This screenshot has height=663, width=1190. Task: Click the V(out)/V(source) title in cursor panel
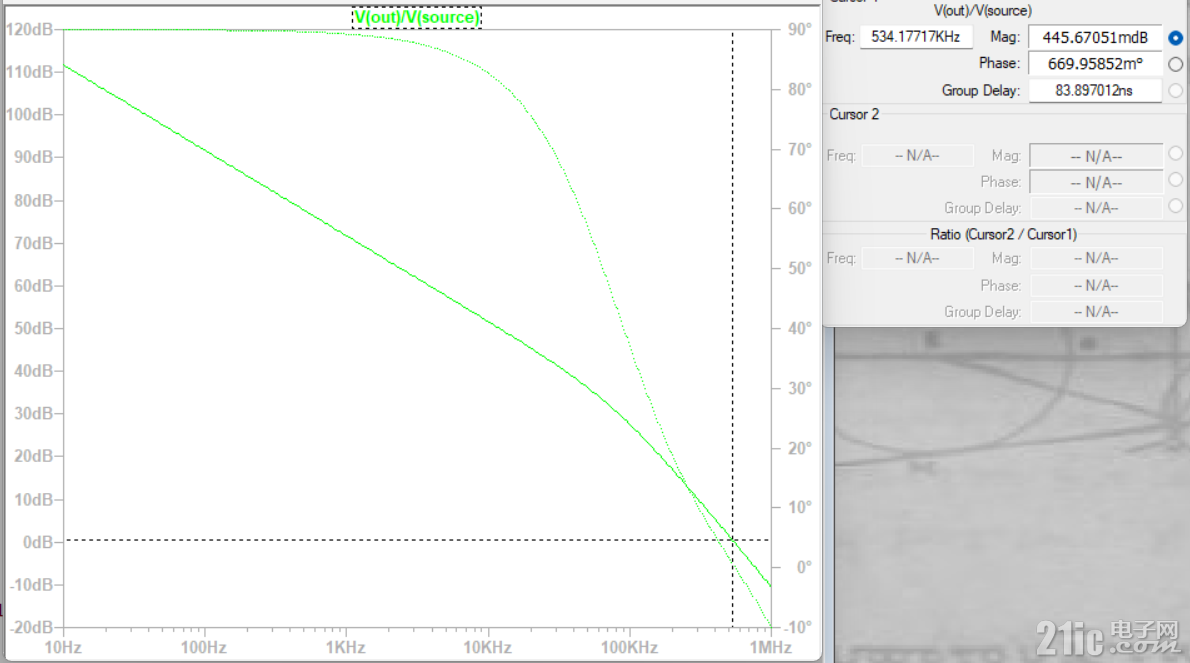coord(983,11)
